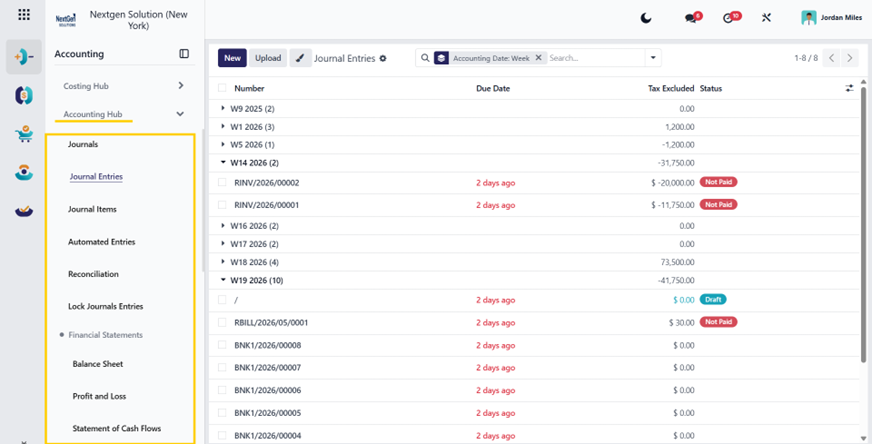This screenshot has width=872, height=444.
Task: Open the checkmark bowl app icon
Action: click(24, 211)
